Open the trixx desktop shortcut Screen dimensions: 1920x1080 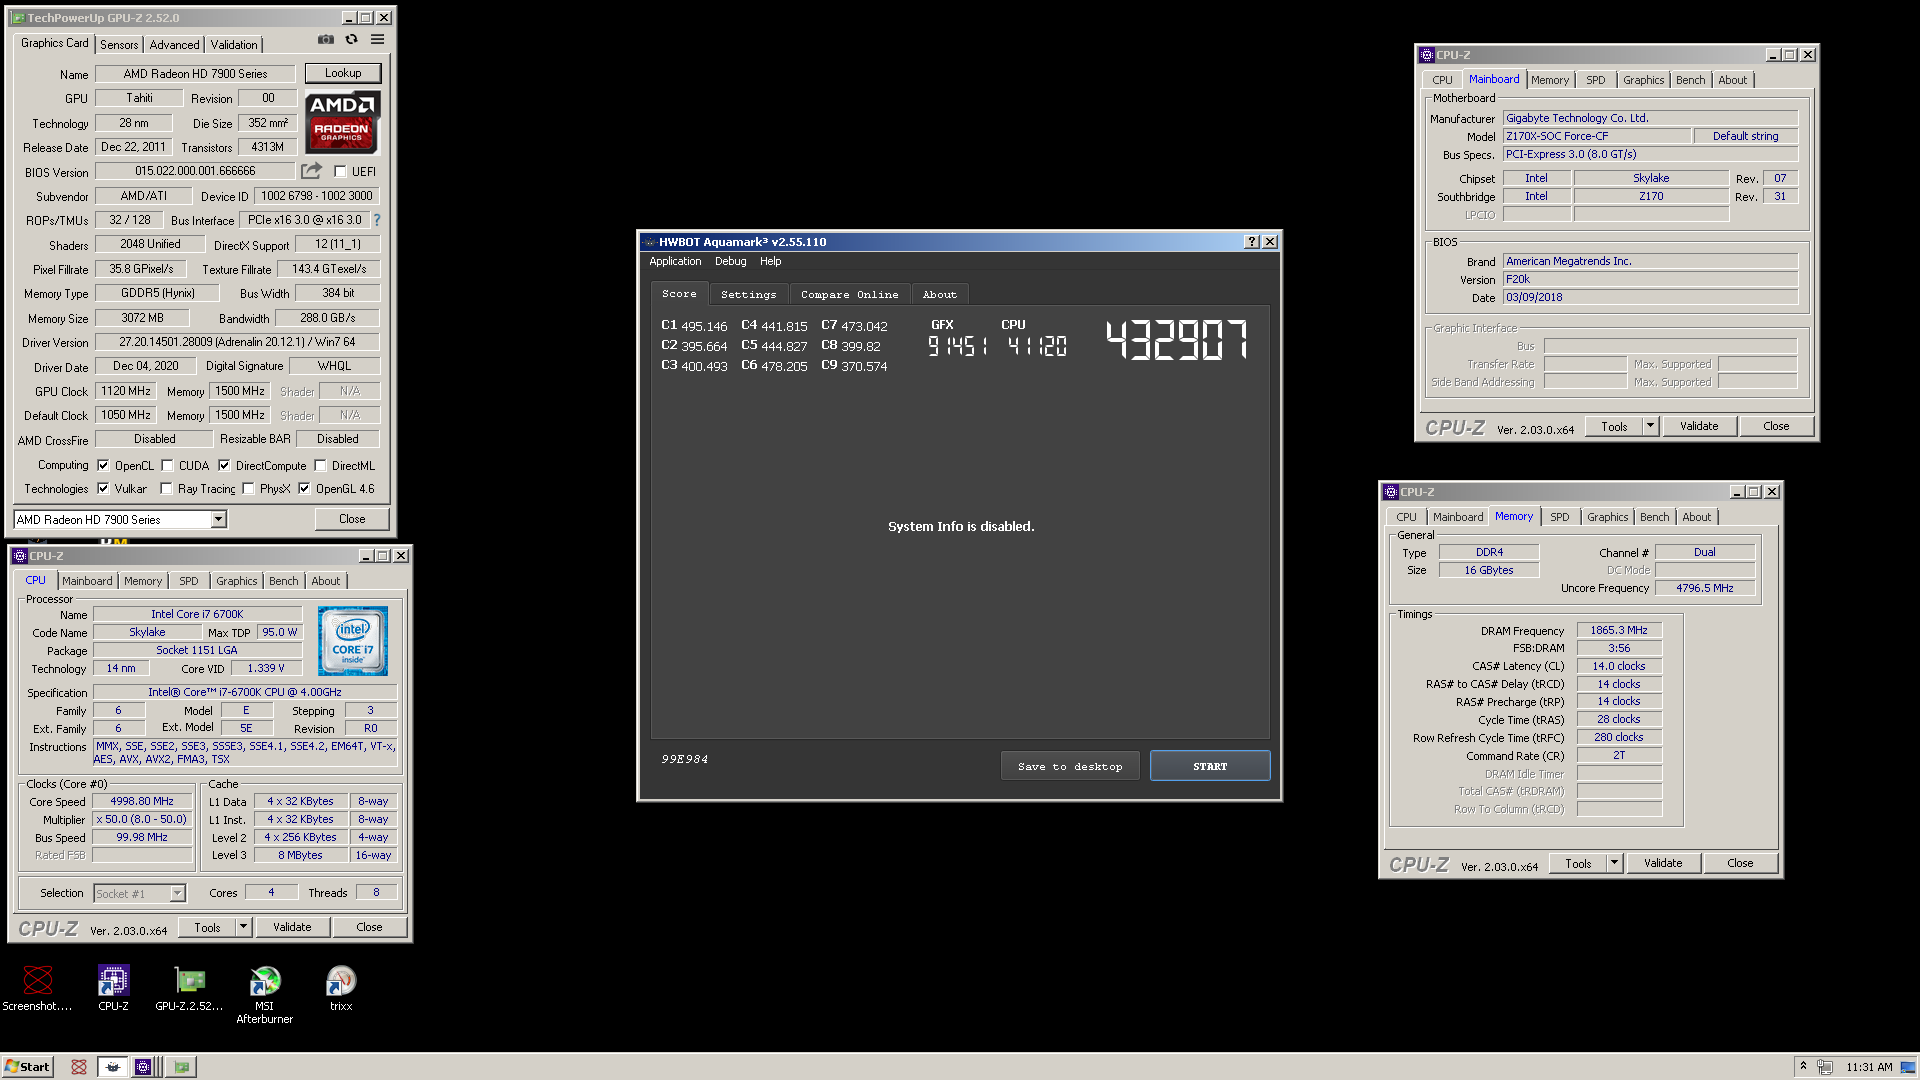coord(341,989)
